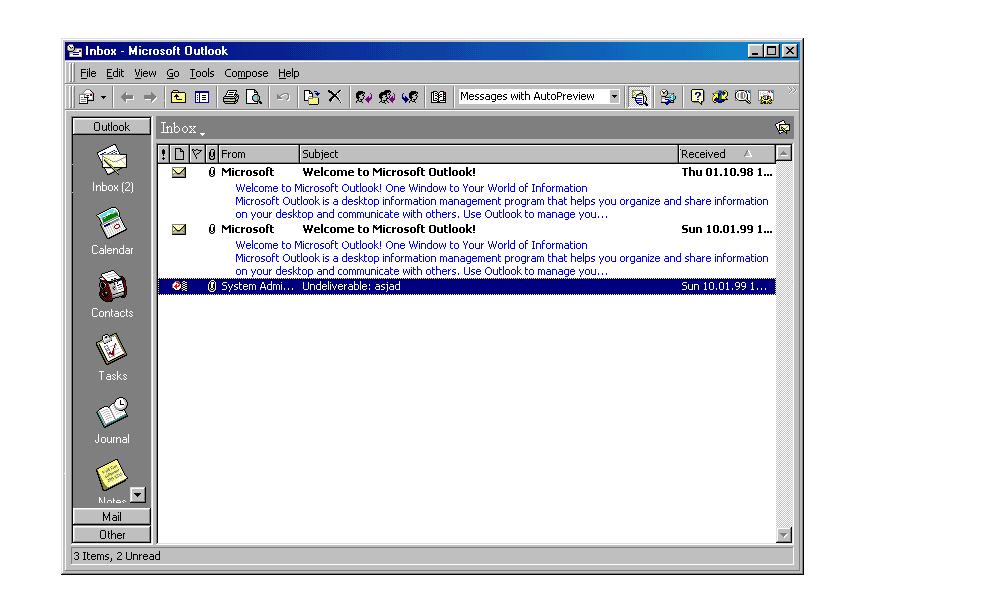Open the Compose menu
Viewport: 985px width, 599px height.
pos(246,73)
